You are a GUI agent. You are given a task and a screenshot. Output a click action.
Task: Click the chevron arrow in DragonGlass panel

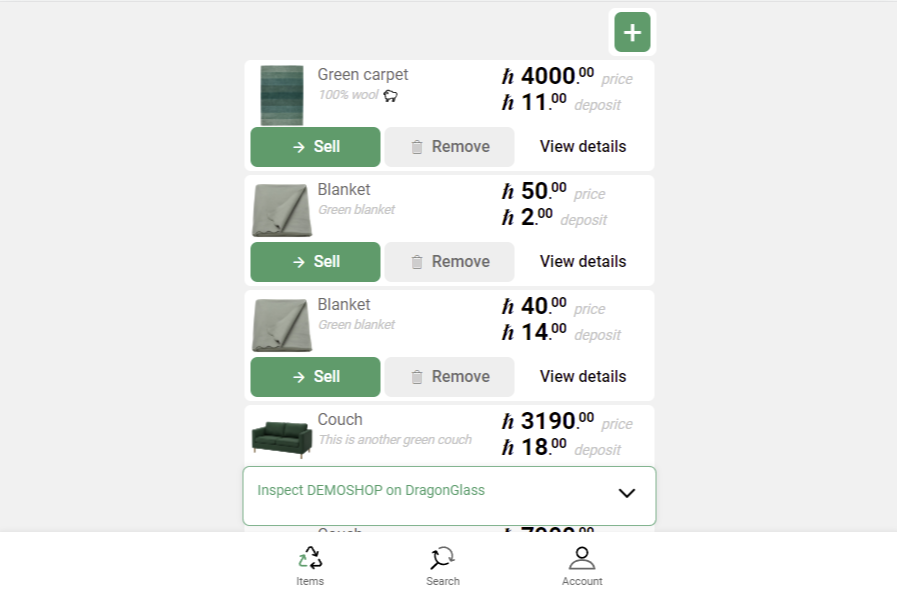[627, 493]
